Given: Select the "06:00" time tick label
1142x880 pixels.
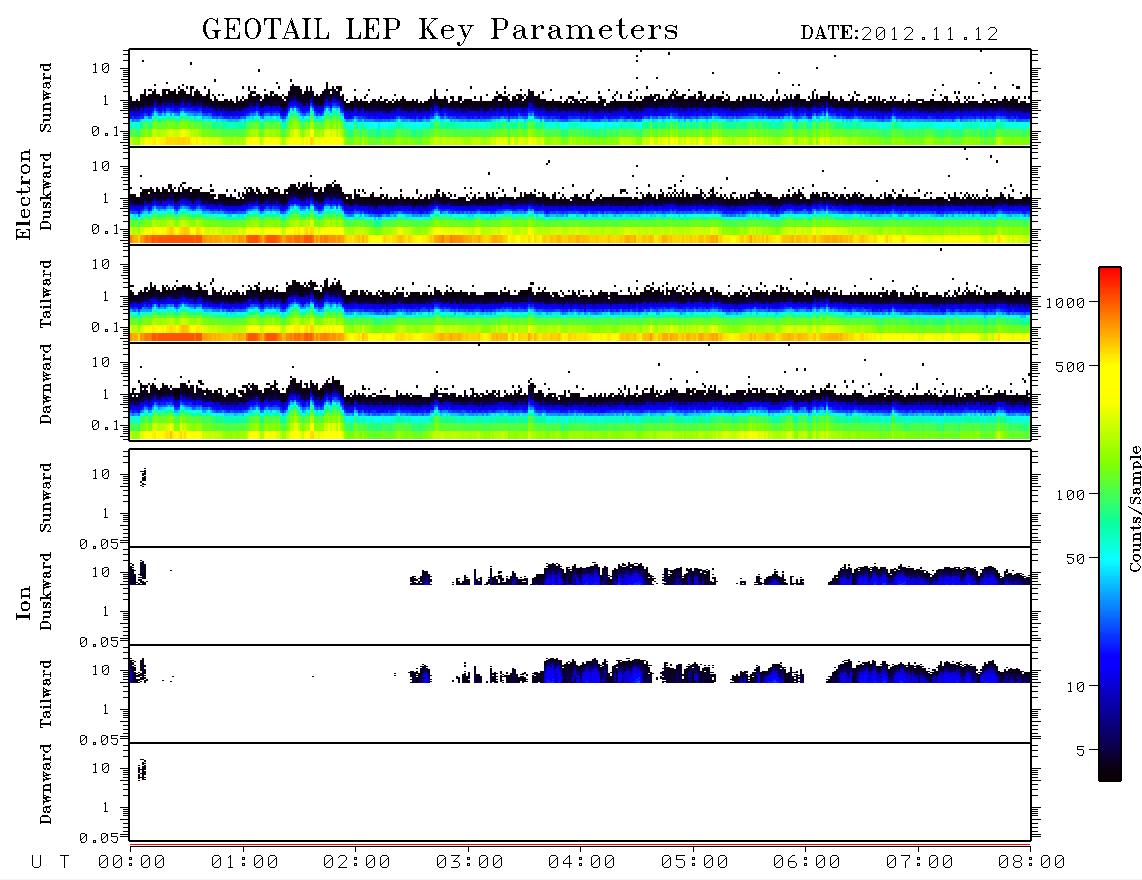Looking at the screenshot, I should [x=807, y=862].
